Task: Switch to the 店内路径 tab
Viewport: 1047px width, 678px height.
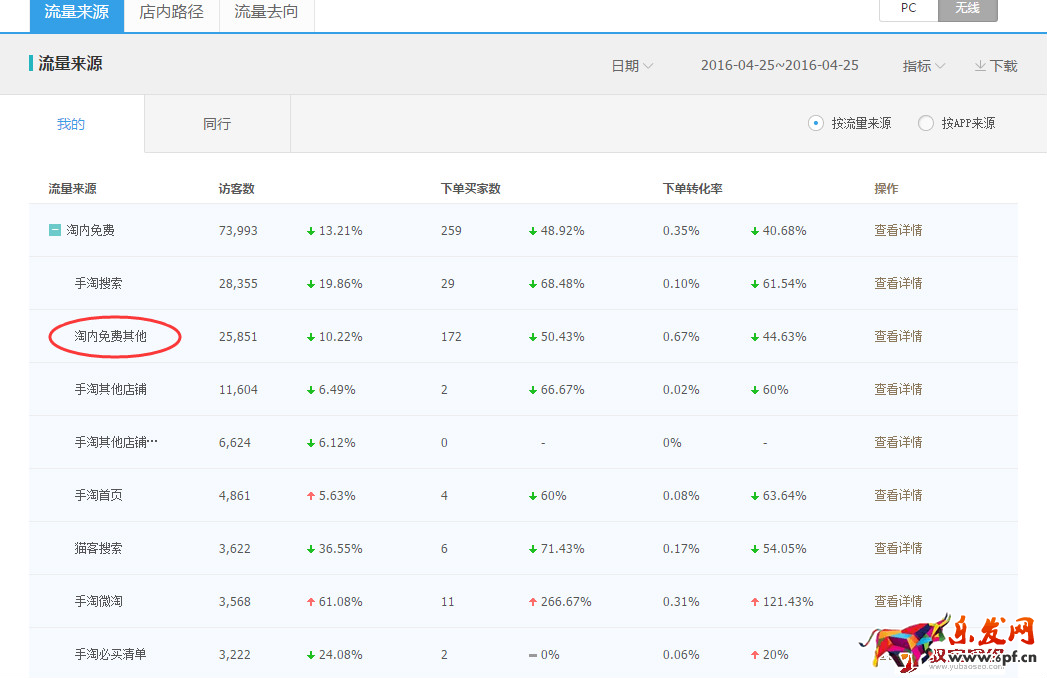Action: [171, 13]
